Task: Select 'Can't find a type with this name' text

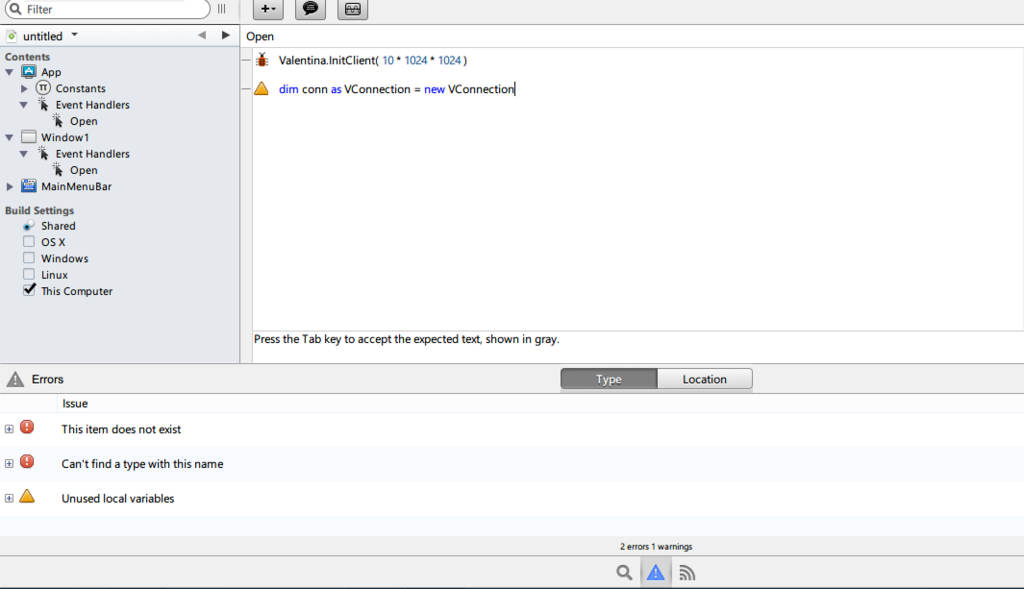Action: [142, 464]
